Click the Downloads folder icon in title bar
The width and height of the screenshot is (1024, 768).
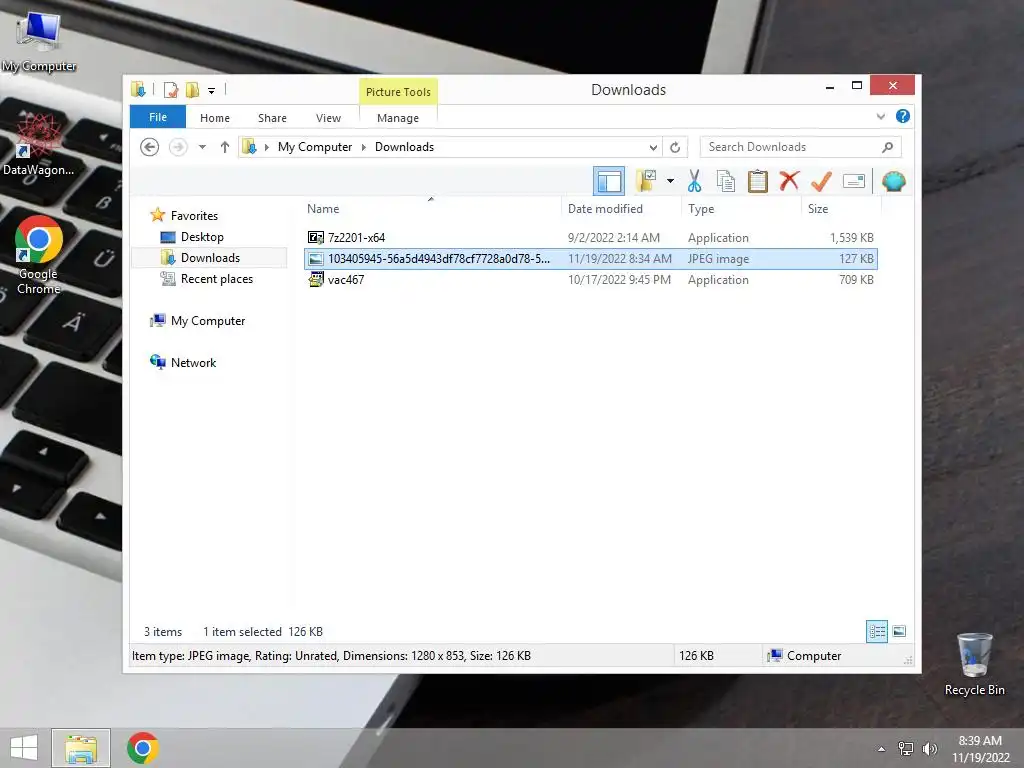(138, 89)
